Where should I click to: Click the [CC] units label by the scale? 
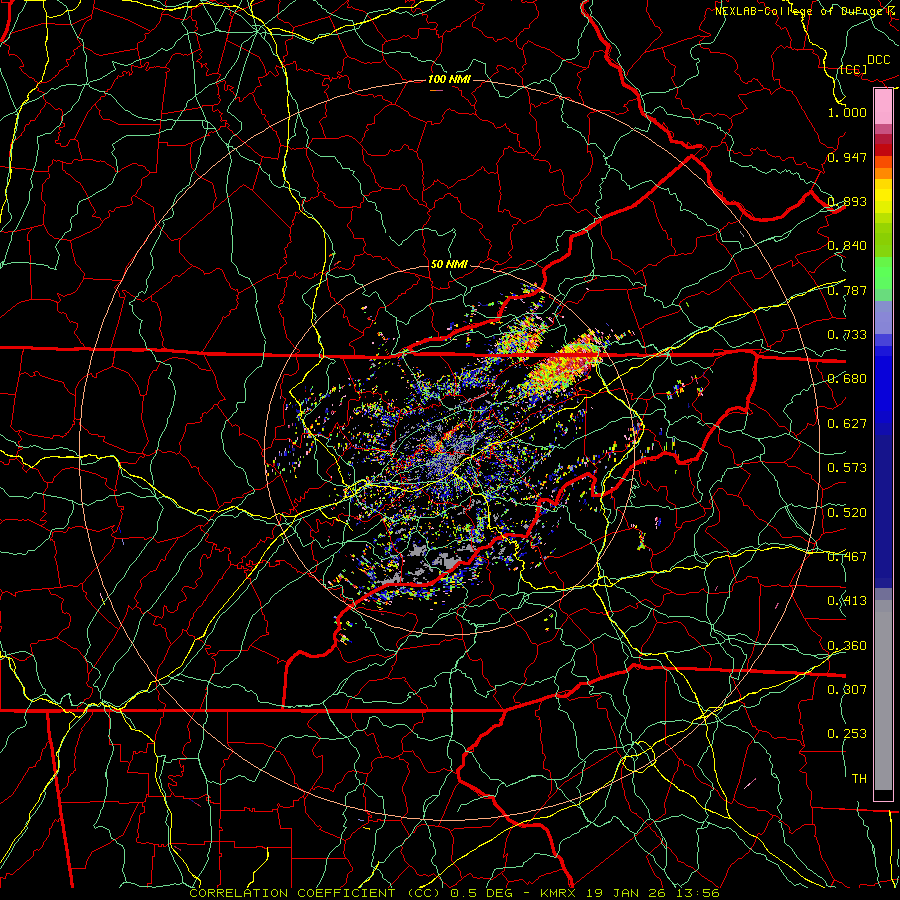pos(853,69)
